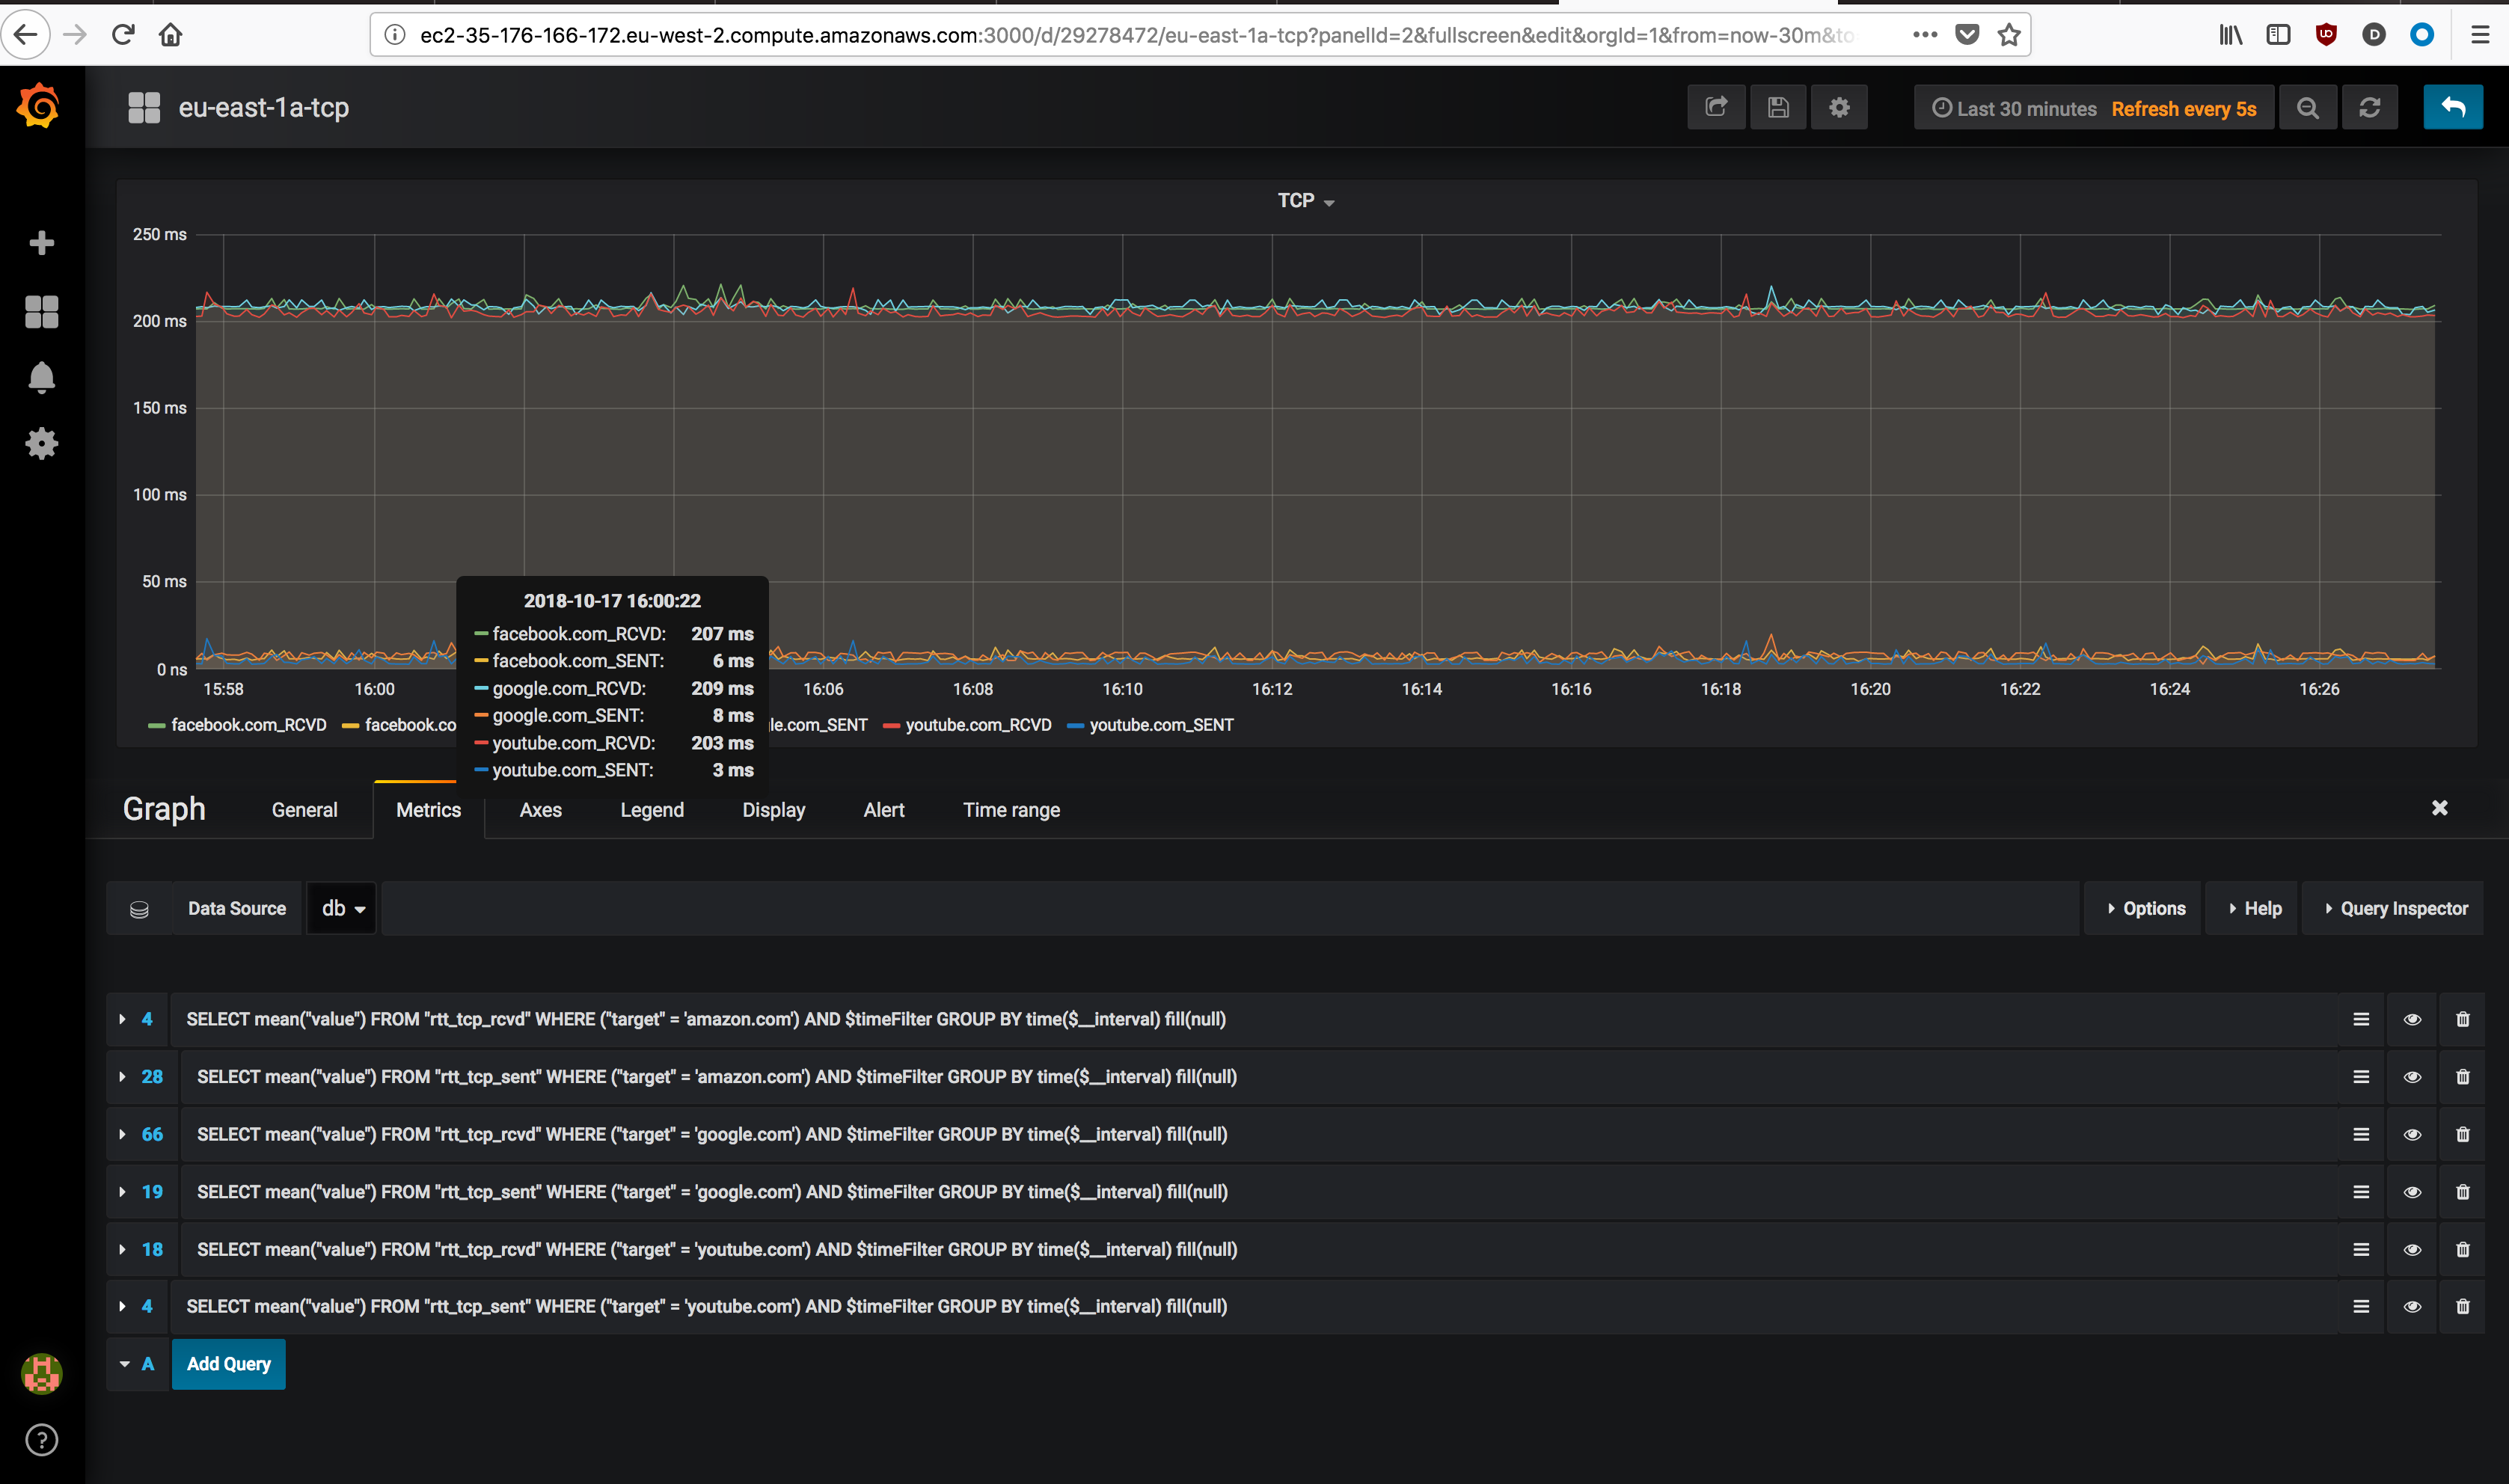Click the blue back to dashboard arrow
The width and height of the screenshot is (2509, 1484).
[x=2452, y=108]
